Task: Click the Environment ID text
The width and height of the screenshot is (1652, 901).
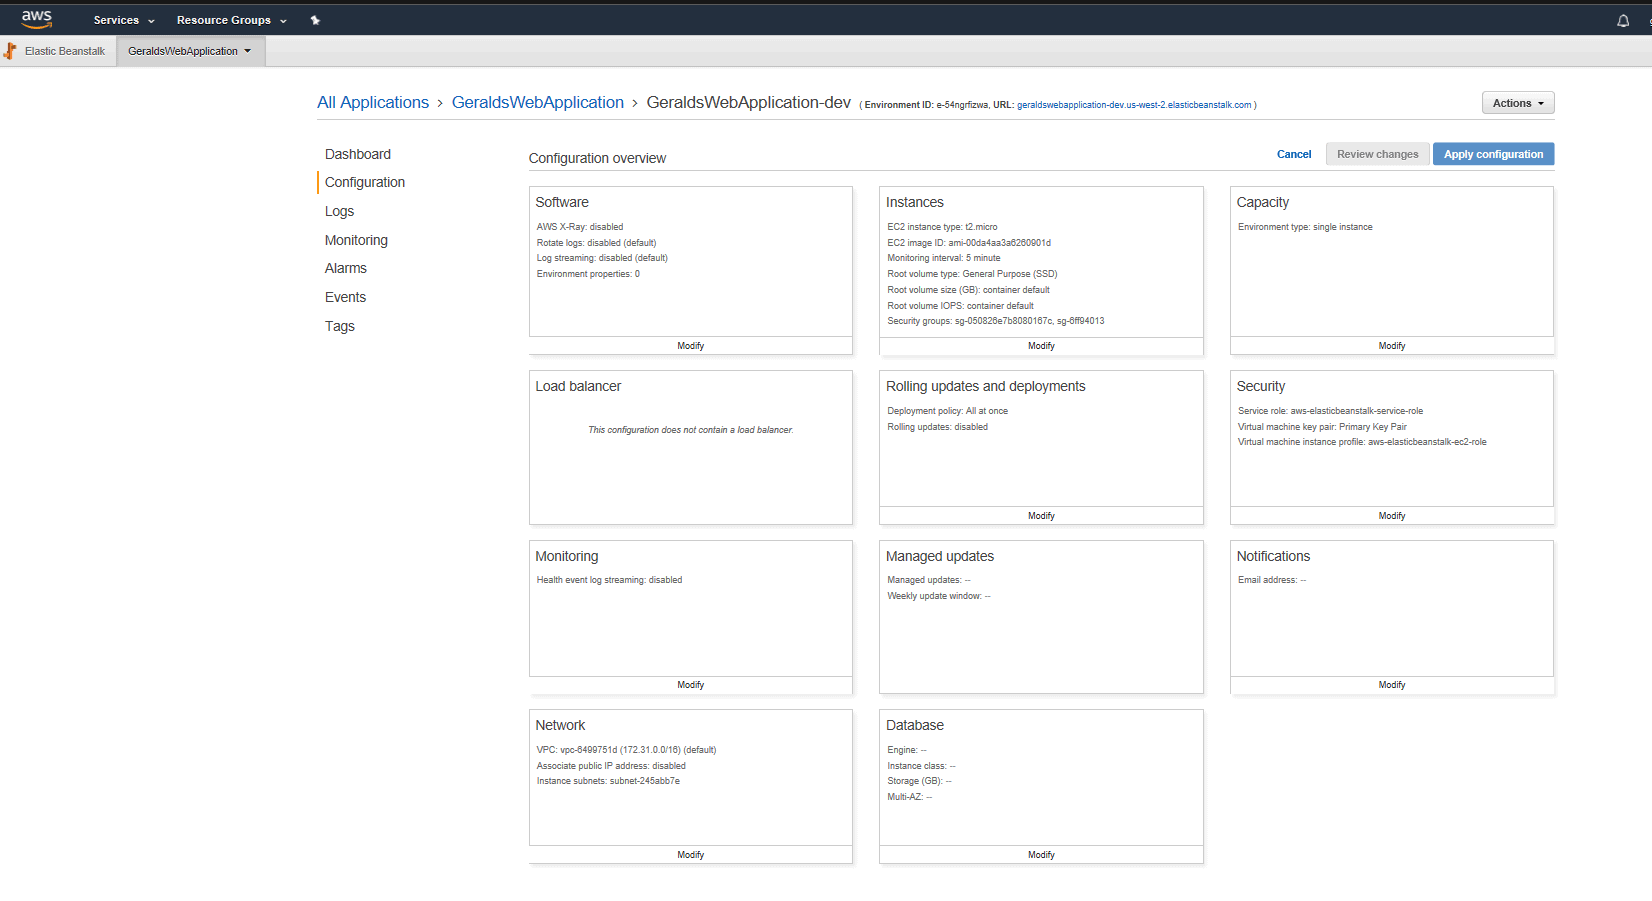Action: 926,105
